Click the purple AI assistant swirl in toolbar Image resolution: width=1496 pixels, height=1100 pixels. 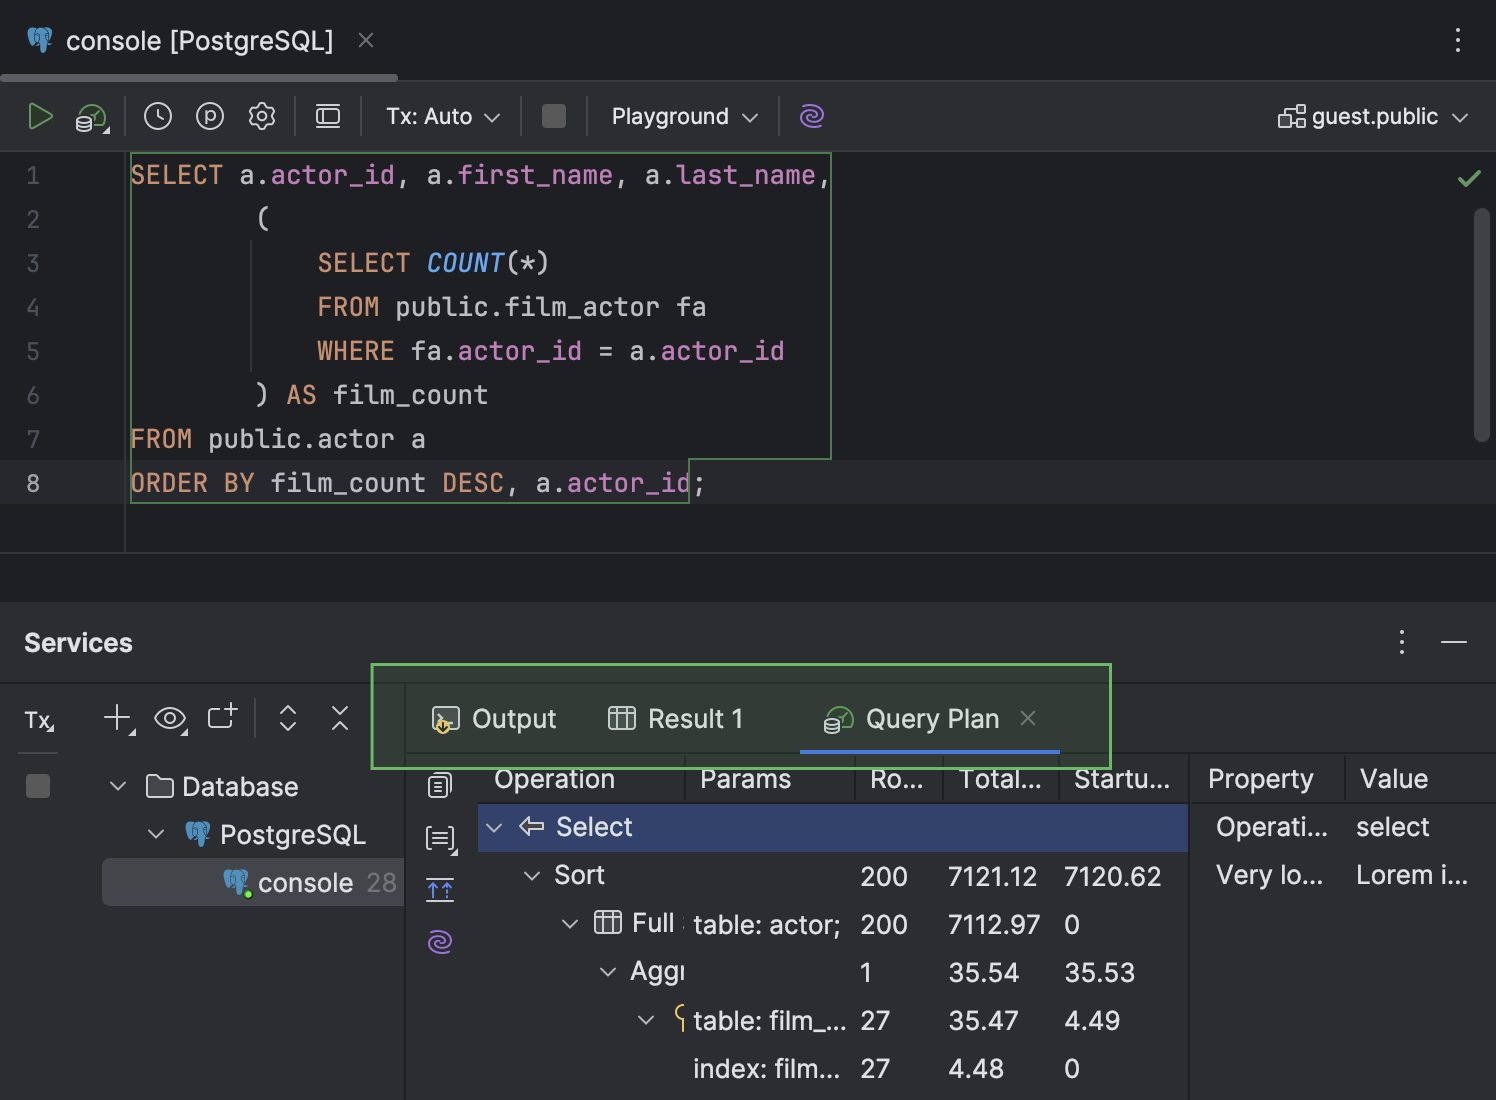coord(812,117)
